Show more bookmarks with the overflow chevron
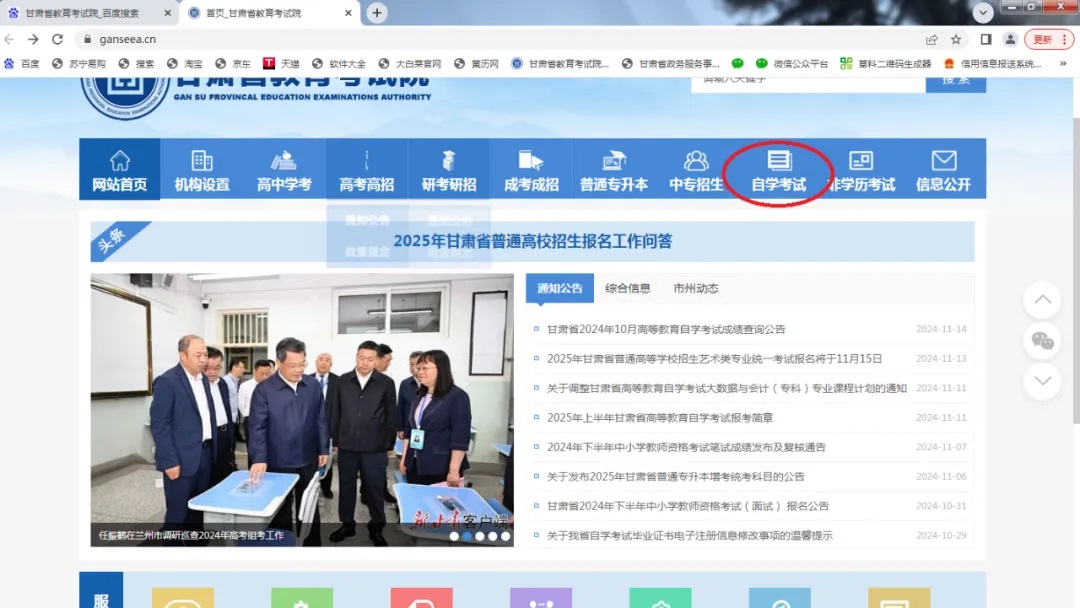Image resolution: width=1080 pixels, height=608 pixels. [1063, 63]
